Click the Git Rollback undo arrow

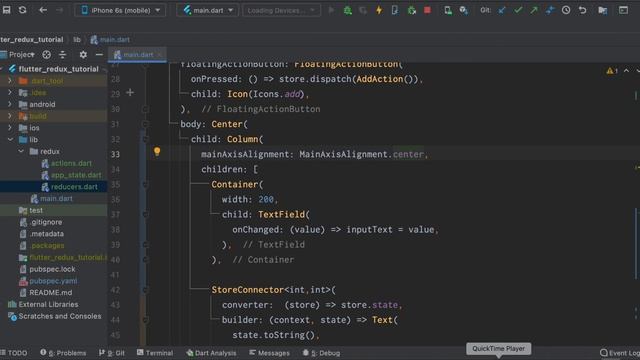[582, 10]
